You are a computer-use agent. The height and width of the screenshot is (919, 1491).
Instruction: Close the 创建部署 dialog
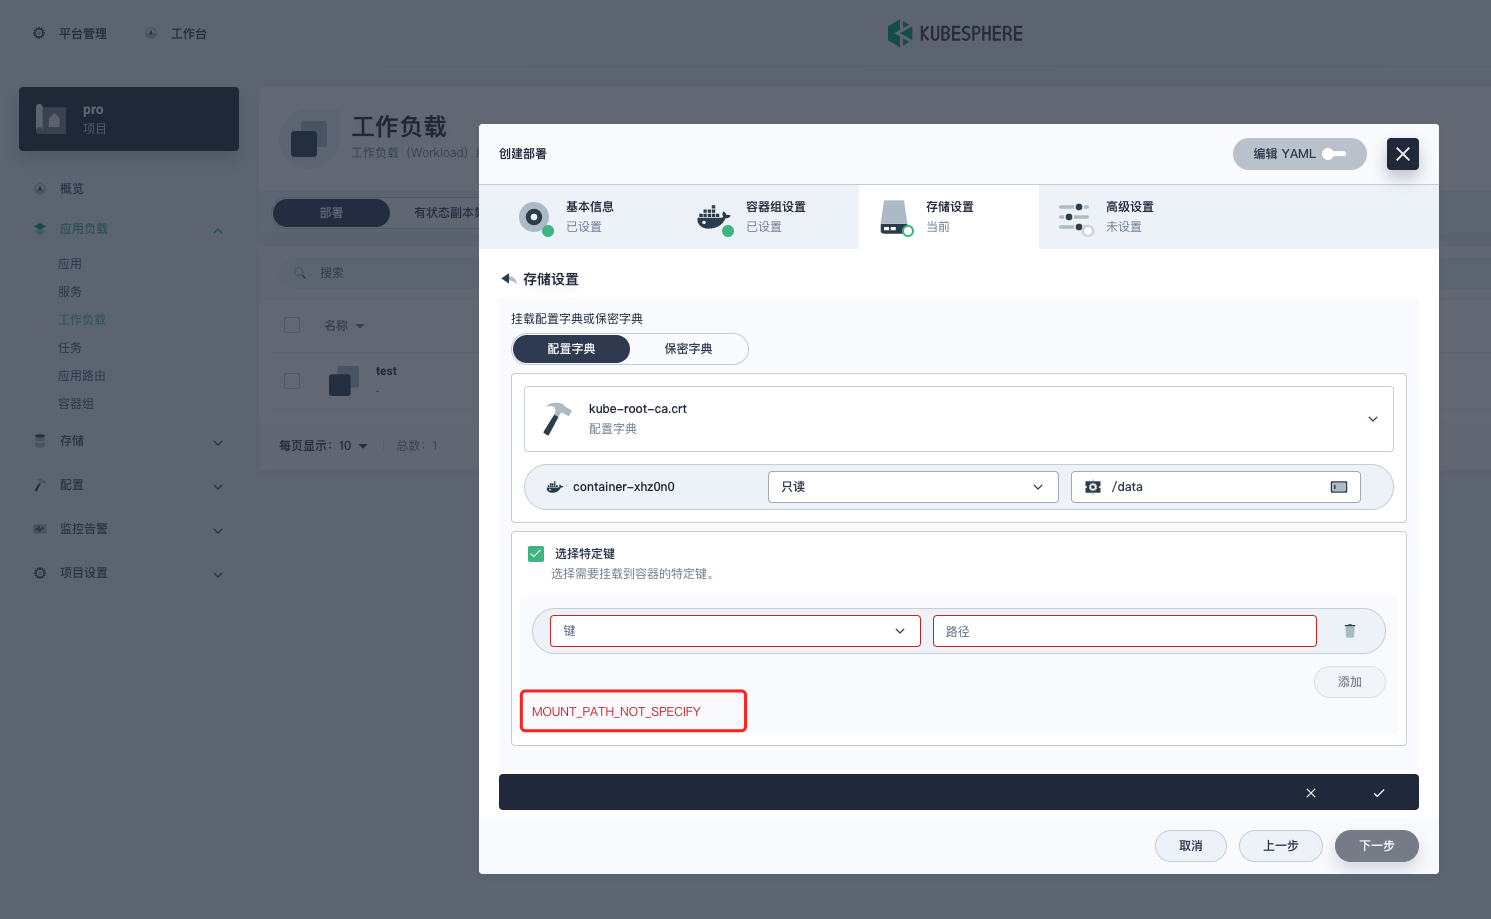(1403, 154)
